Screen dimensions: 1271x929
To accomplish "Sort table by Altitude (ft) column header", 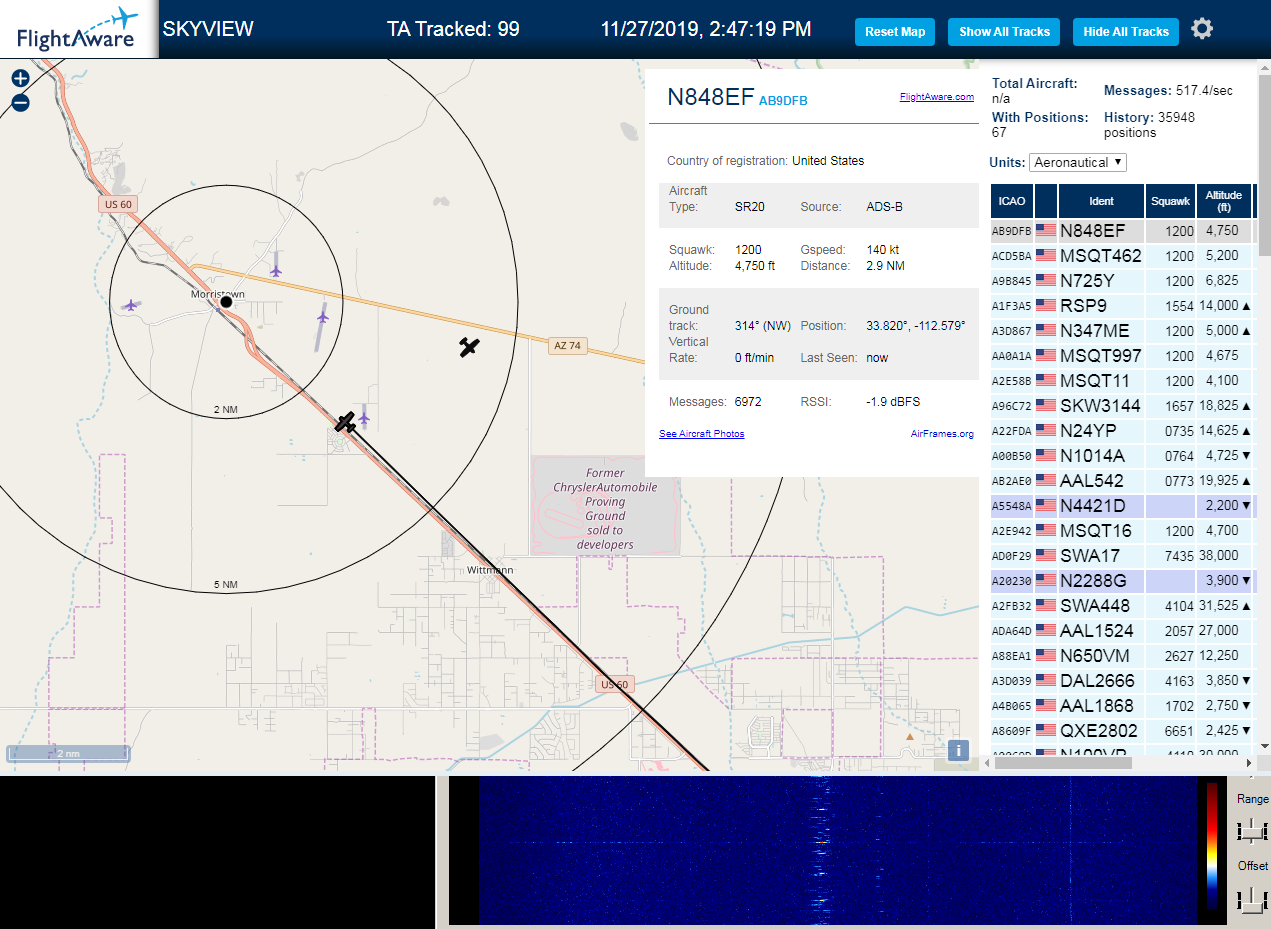I will pyautogui.click(x=1223, y=201).
